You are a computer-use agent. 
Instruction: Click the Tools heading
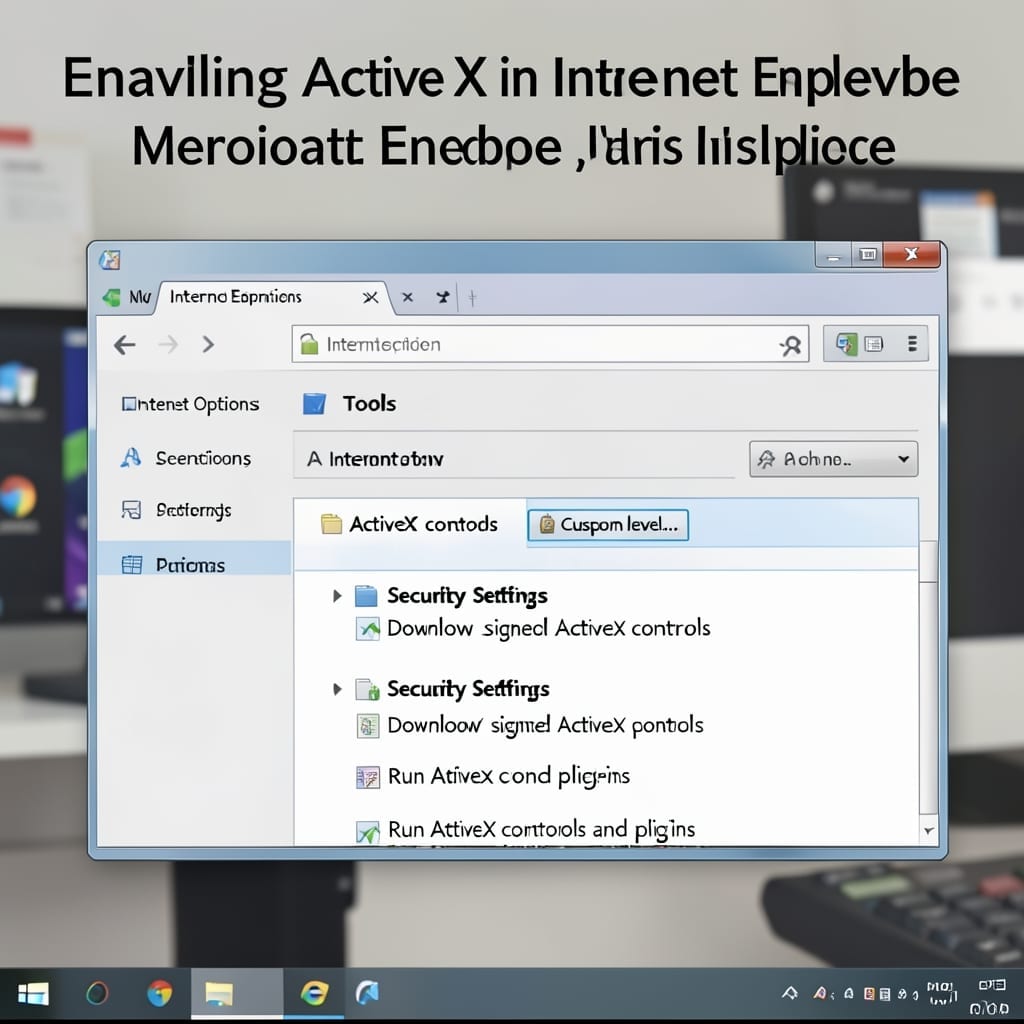point(370,404)
